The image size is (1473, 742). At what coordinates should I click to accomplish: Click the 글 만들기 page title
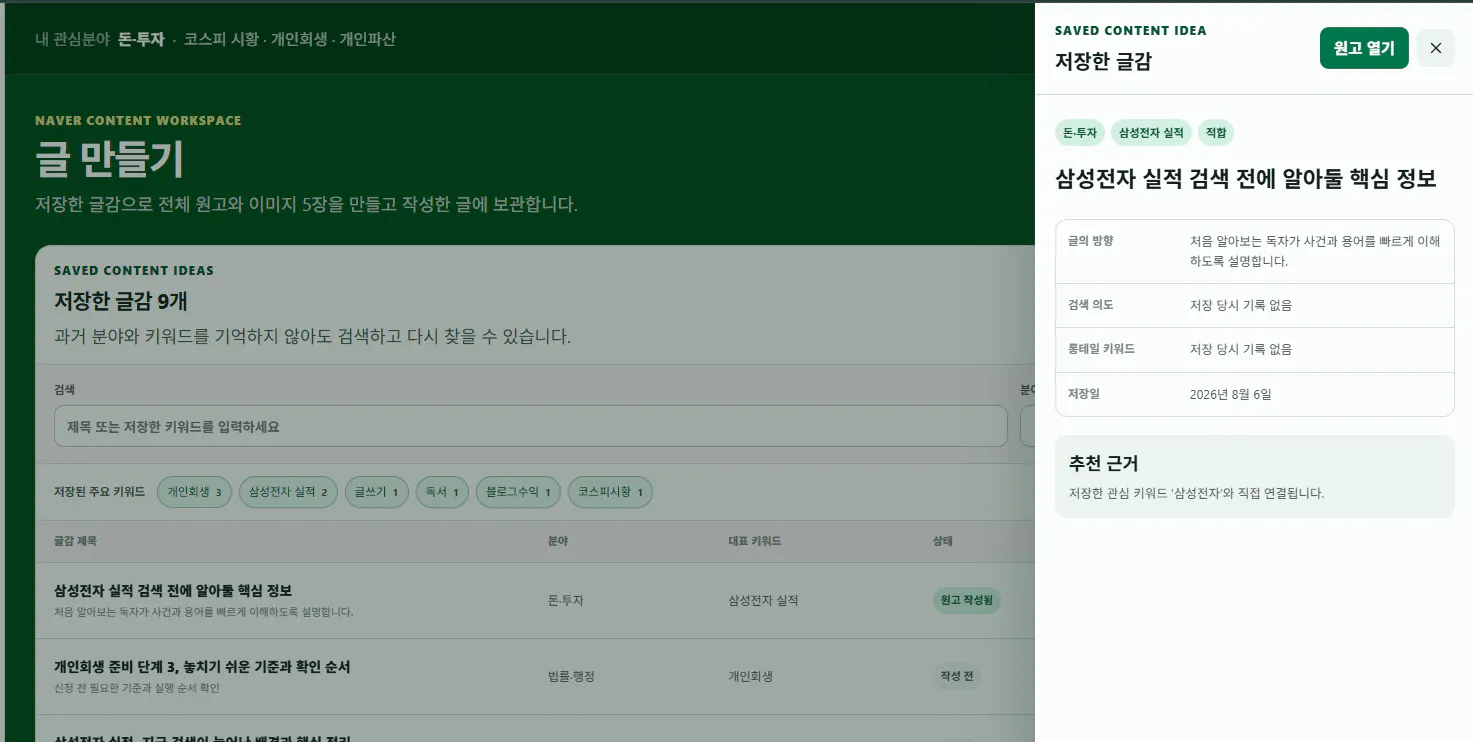coord(109,159)
